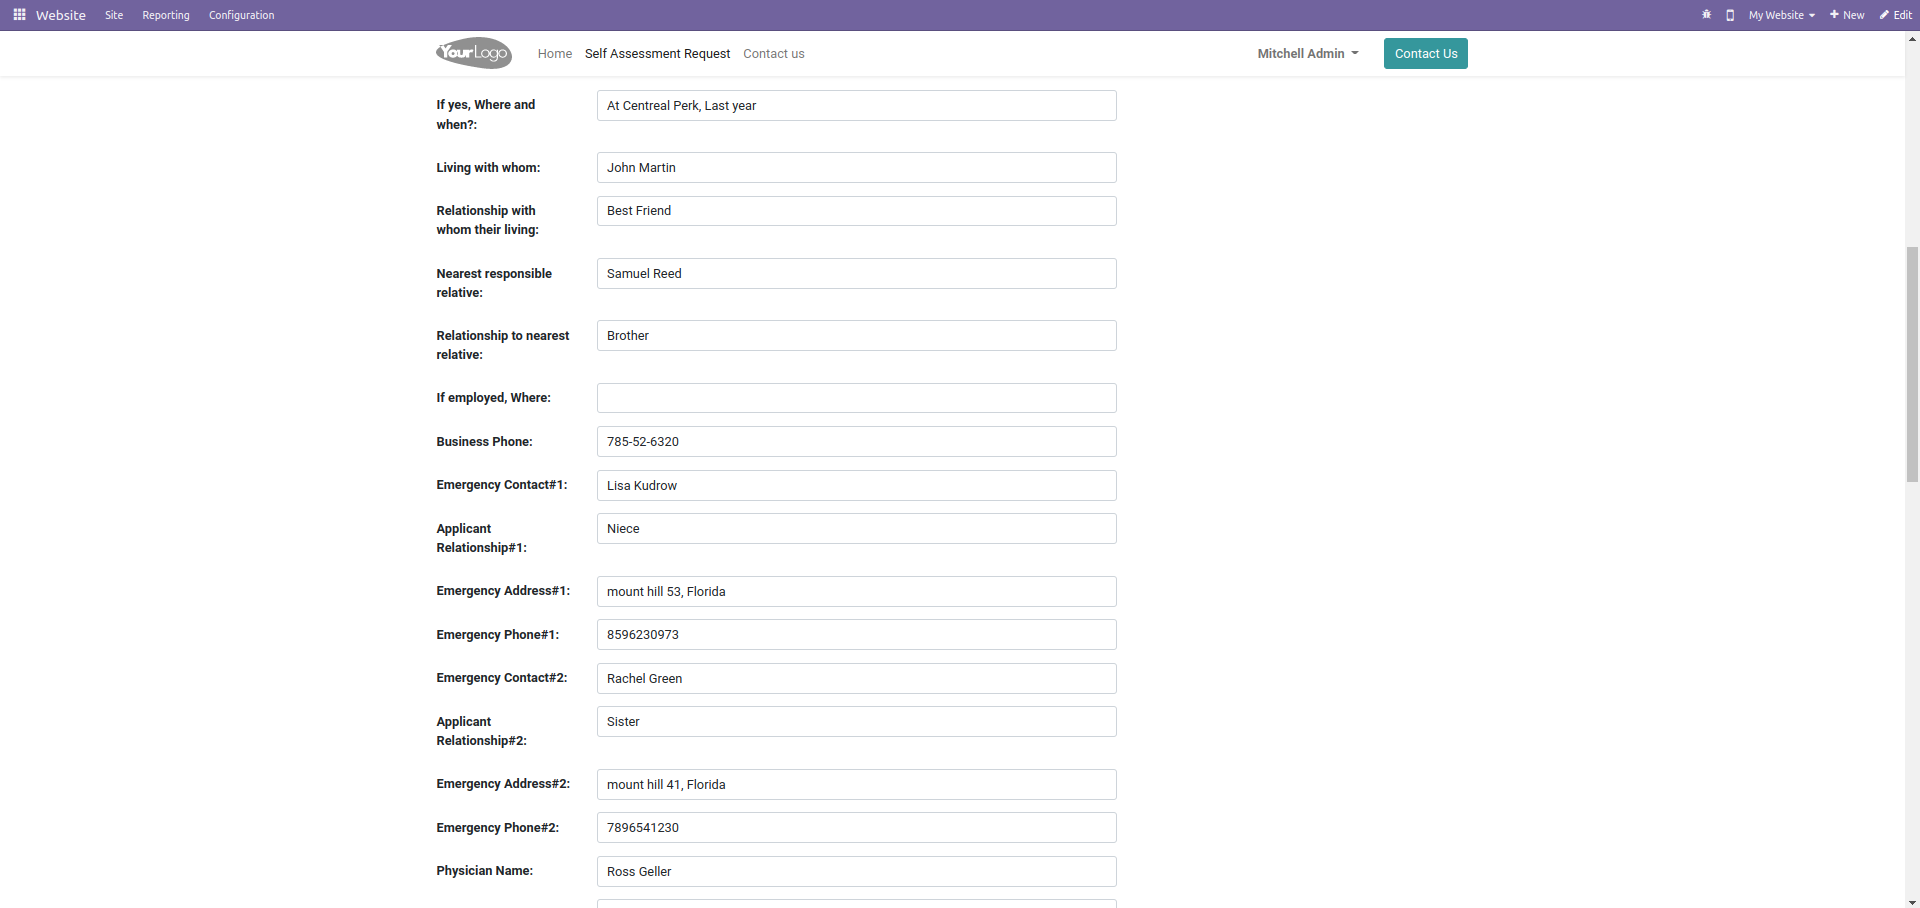This screenshot has height=908, width=1920.
Task: Click the Physician Name field
Action: (x=857, y=872)
